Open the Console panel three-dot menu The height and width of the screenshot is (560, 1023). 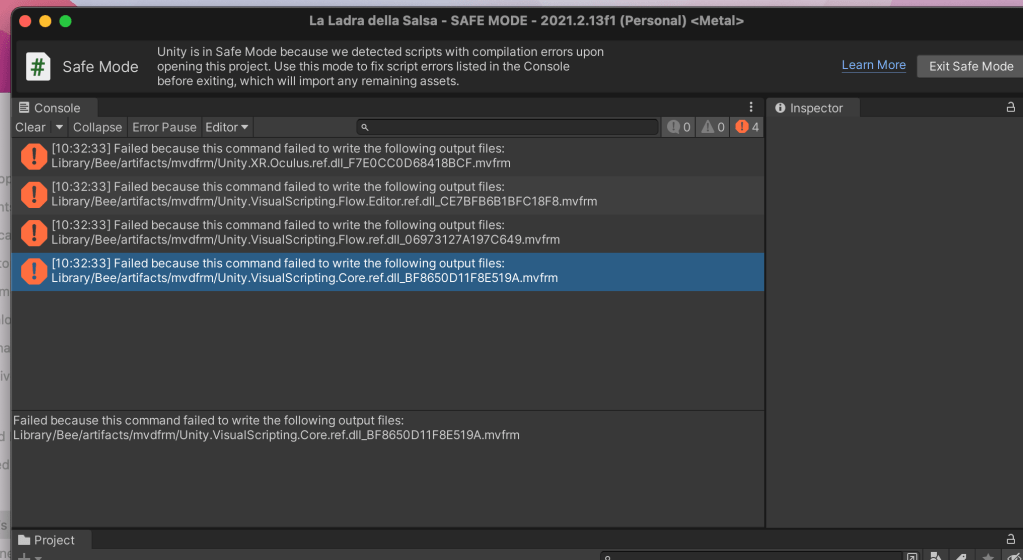click(x=751, y=107)
